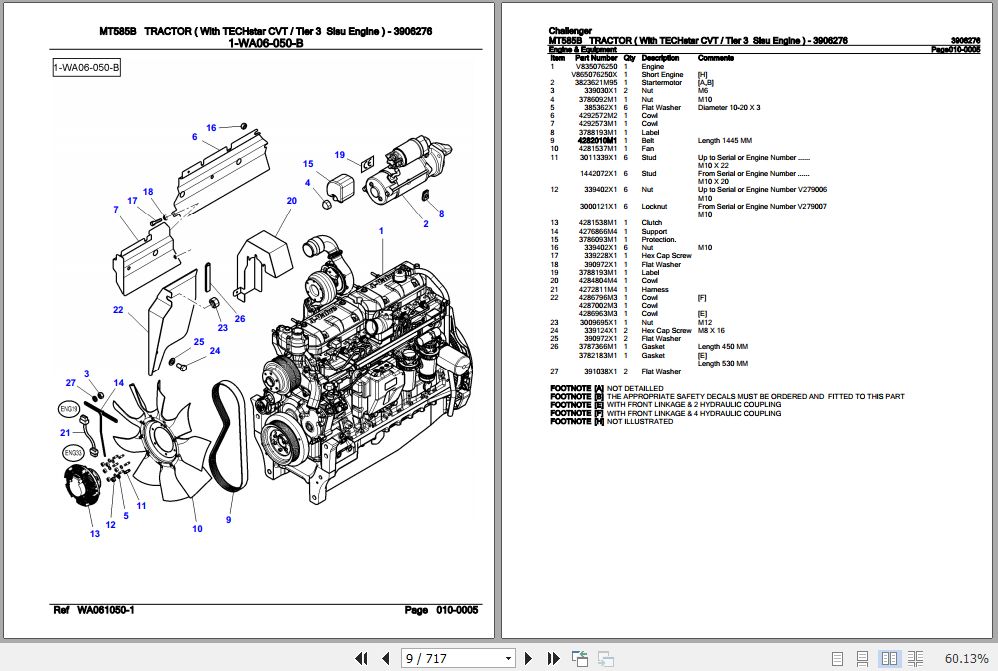
Task: Click part number 4282010M1 in the parts list
Action: tap(598, 140)
